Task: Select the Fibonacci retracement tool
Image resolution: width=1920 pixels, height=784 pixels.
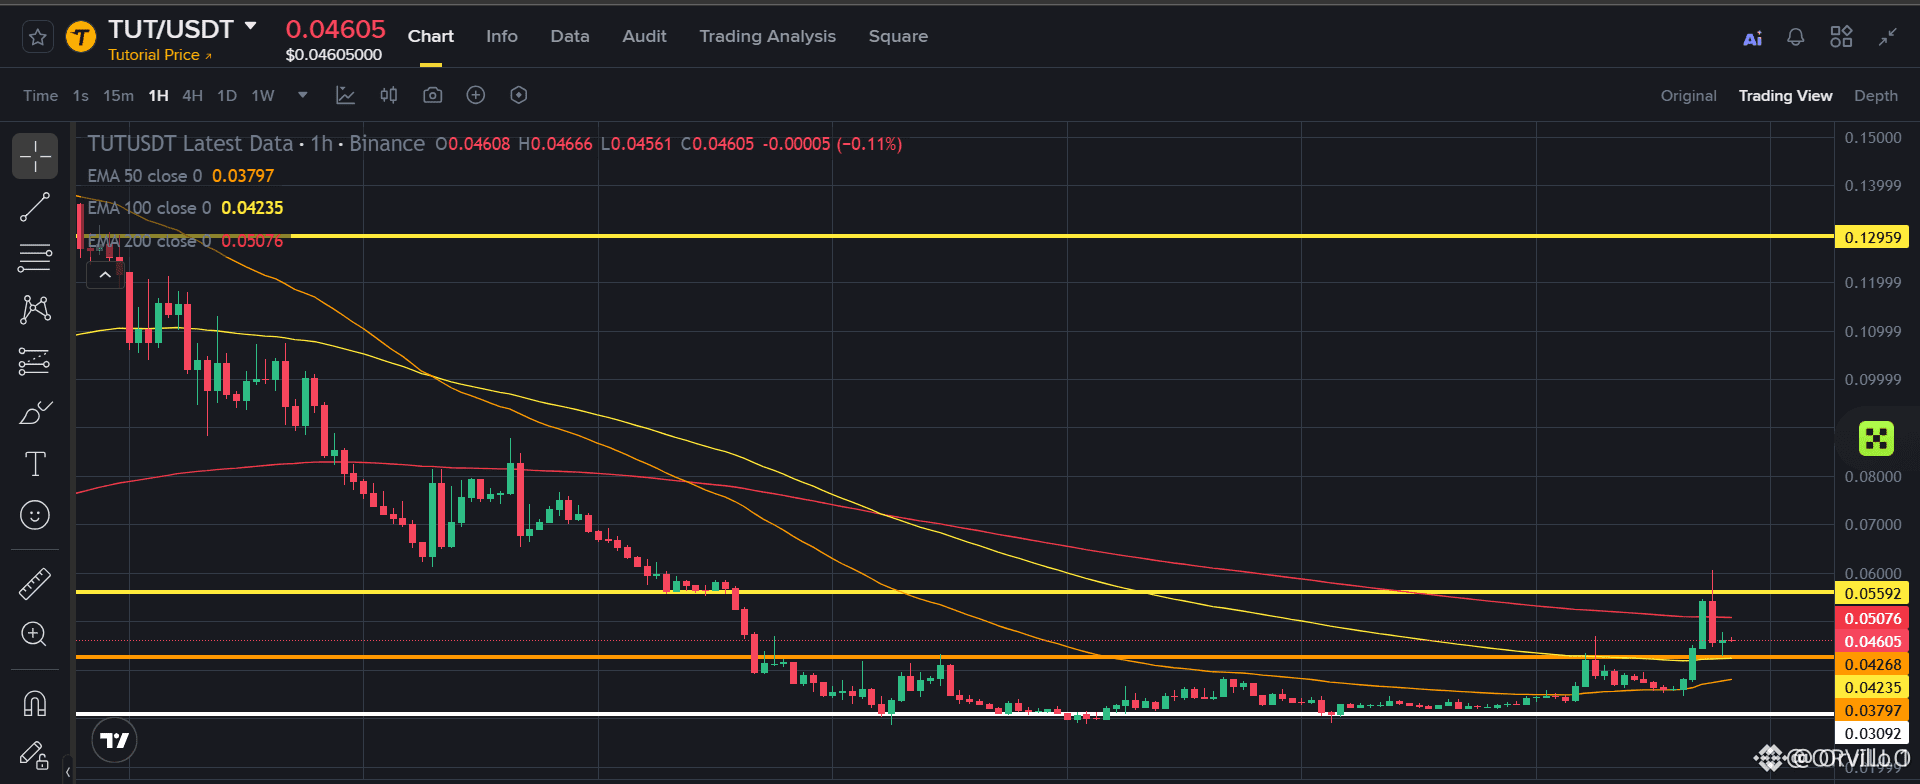Action: coord(35,258)
